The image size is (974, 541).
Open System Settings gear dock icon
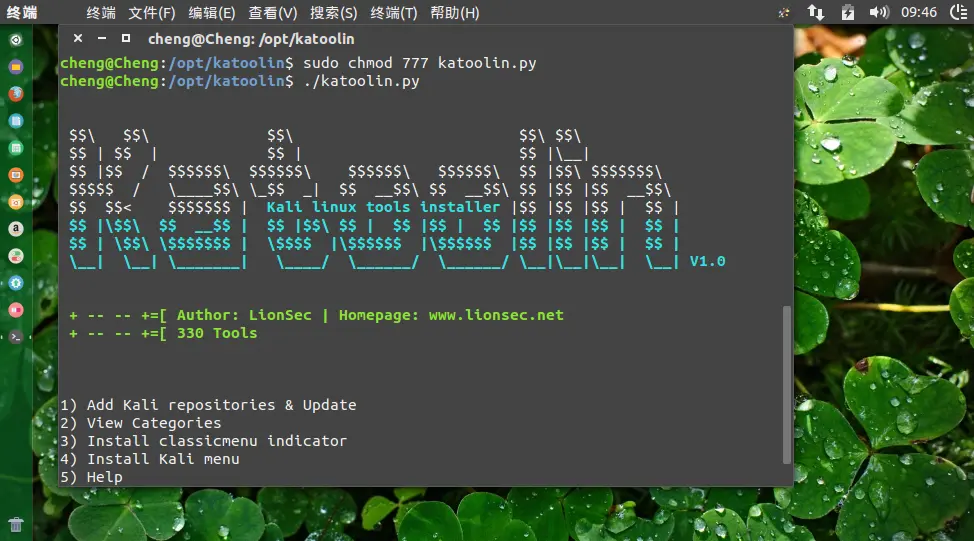(x=16, y=283)
